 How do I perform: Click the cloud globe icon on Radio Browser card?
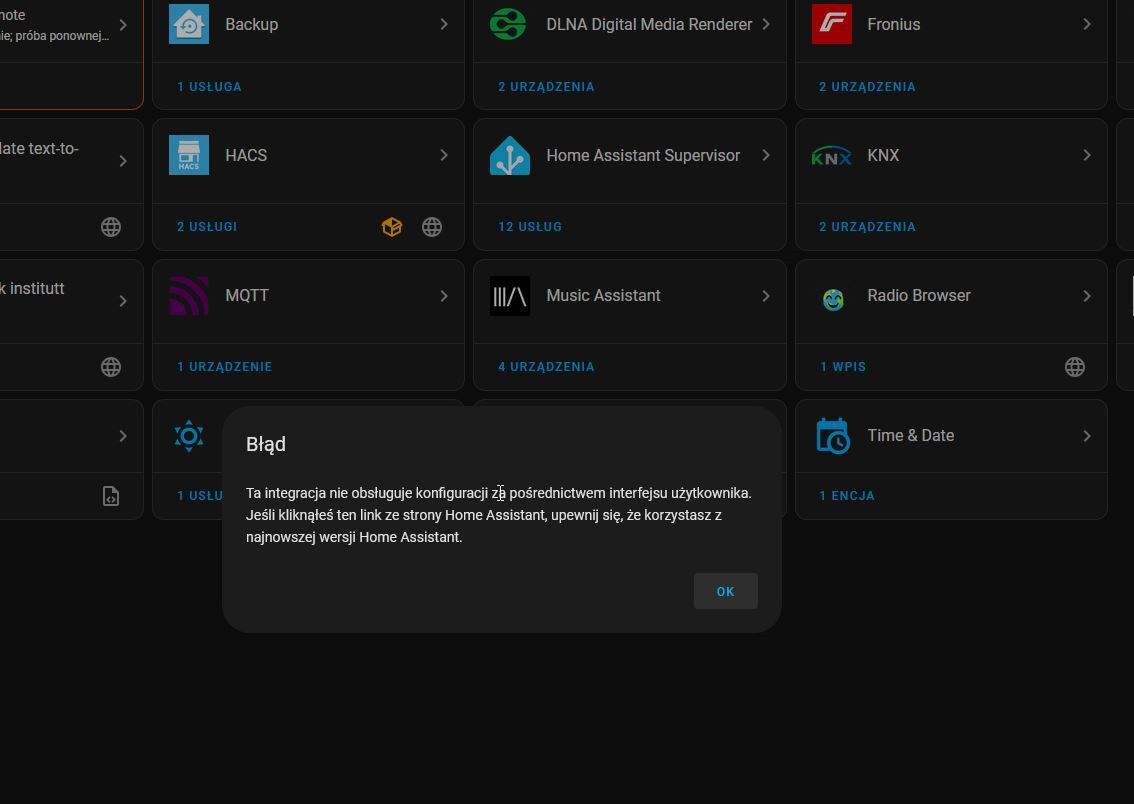1075,367
